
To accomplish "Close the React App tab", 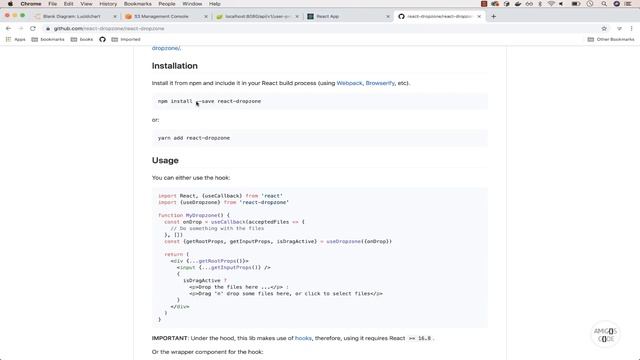I will 388,16.
